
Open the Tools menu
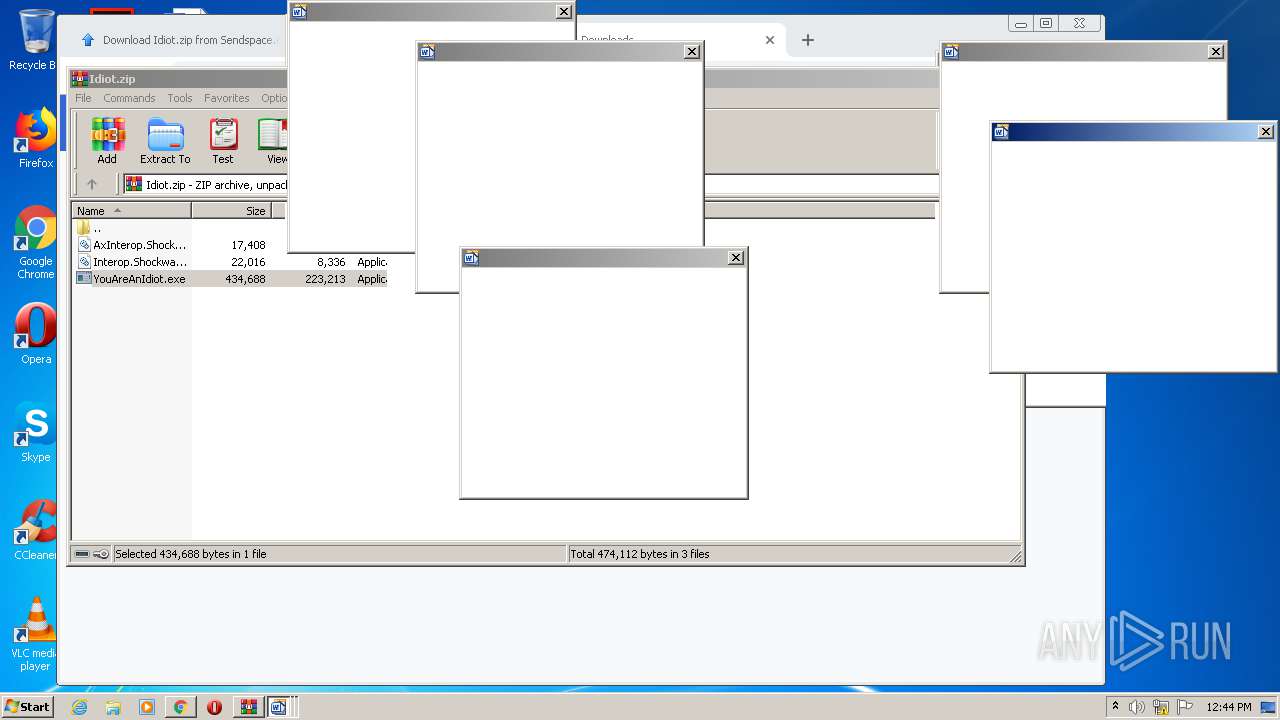180,98
